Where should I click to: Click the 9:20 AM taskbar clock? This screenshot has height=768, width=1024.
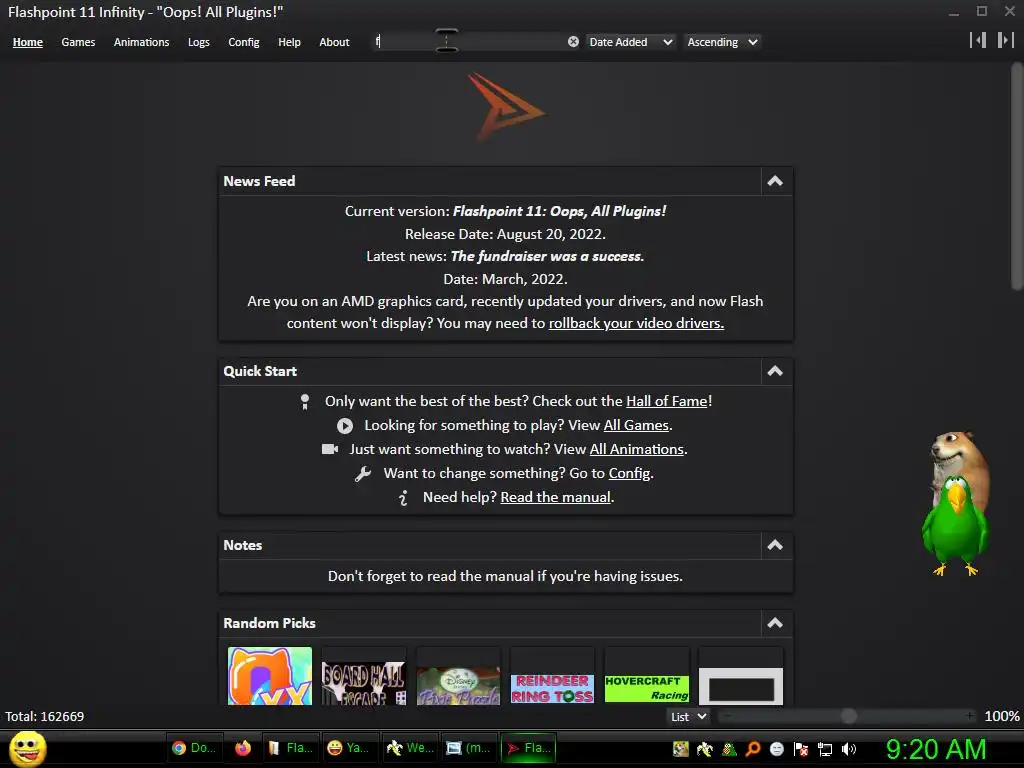coord(935,749)
